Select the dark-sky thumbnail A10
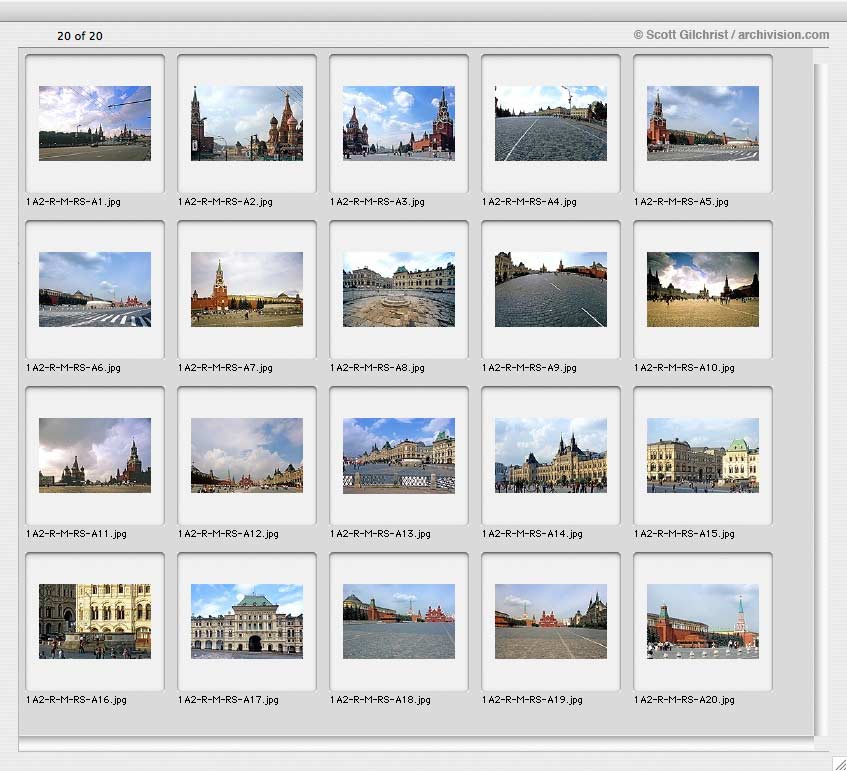Image resolution: width=847 pixels, height=771 pixels. click(x=703, y=289)
